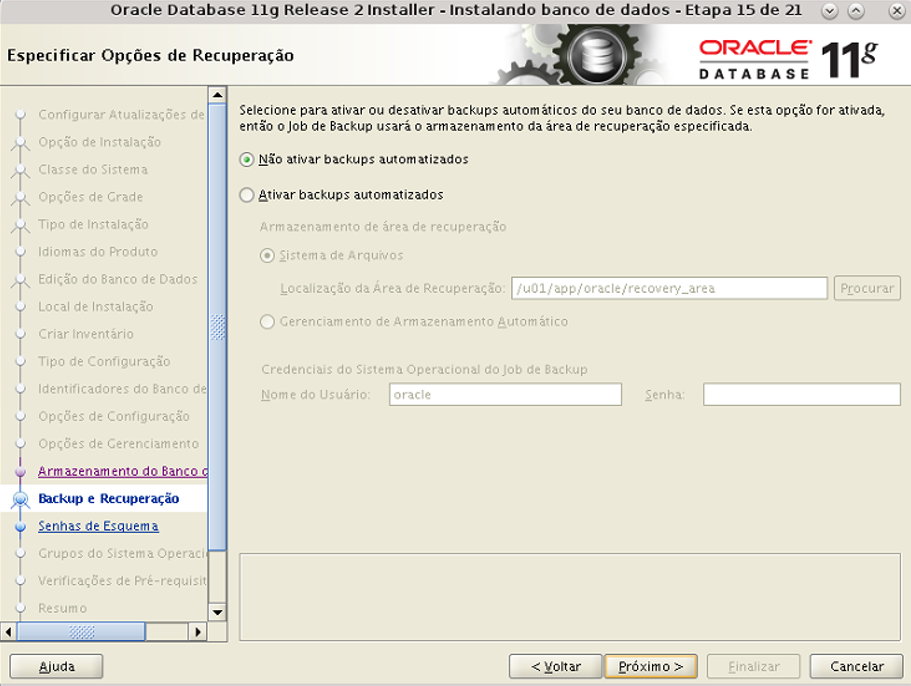Click the recovery area location field
Image resolution: width=911 pixels, height=686 pixels.
(669, 288)
